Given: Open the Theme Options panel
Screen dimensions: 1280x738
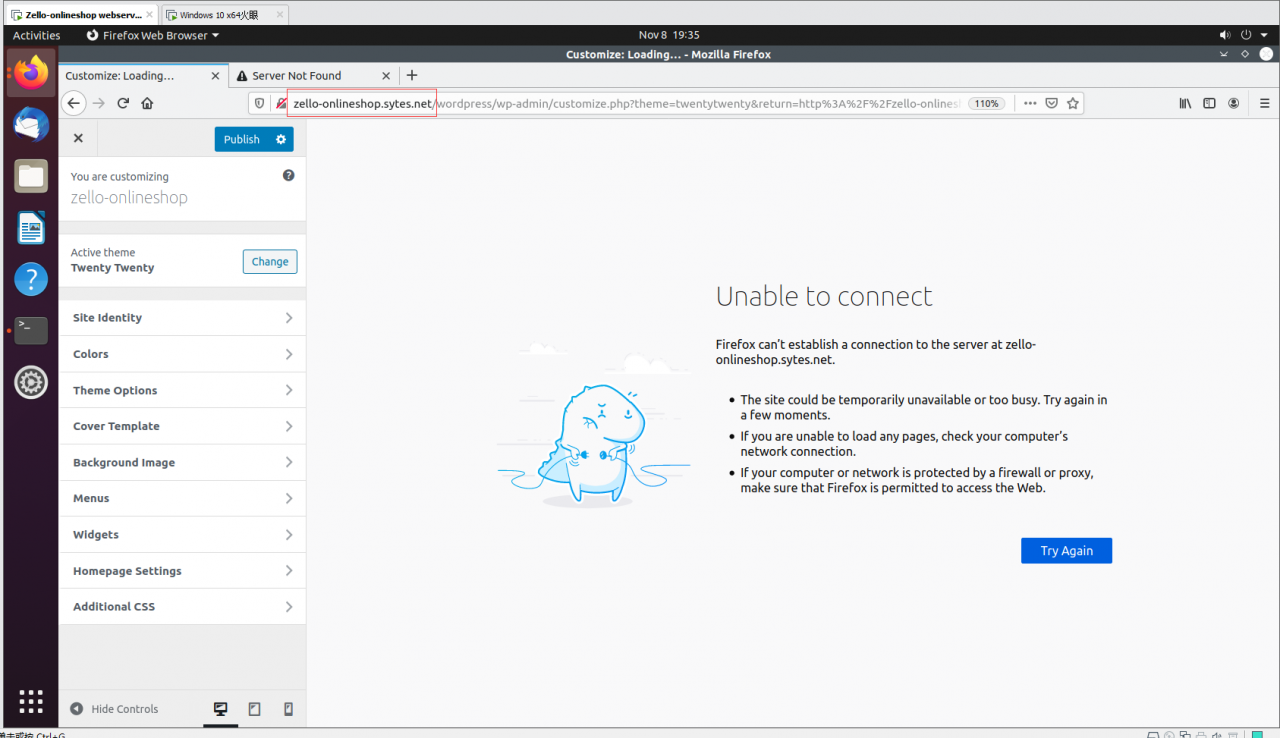Looking at the screenshot, I should (182, 390).
